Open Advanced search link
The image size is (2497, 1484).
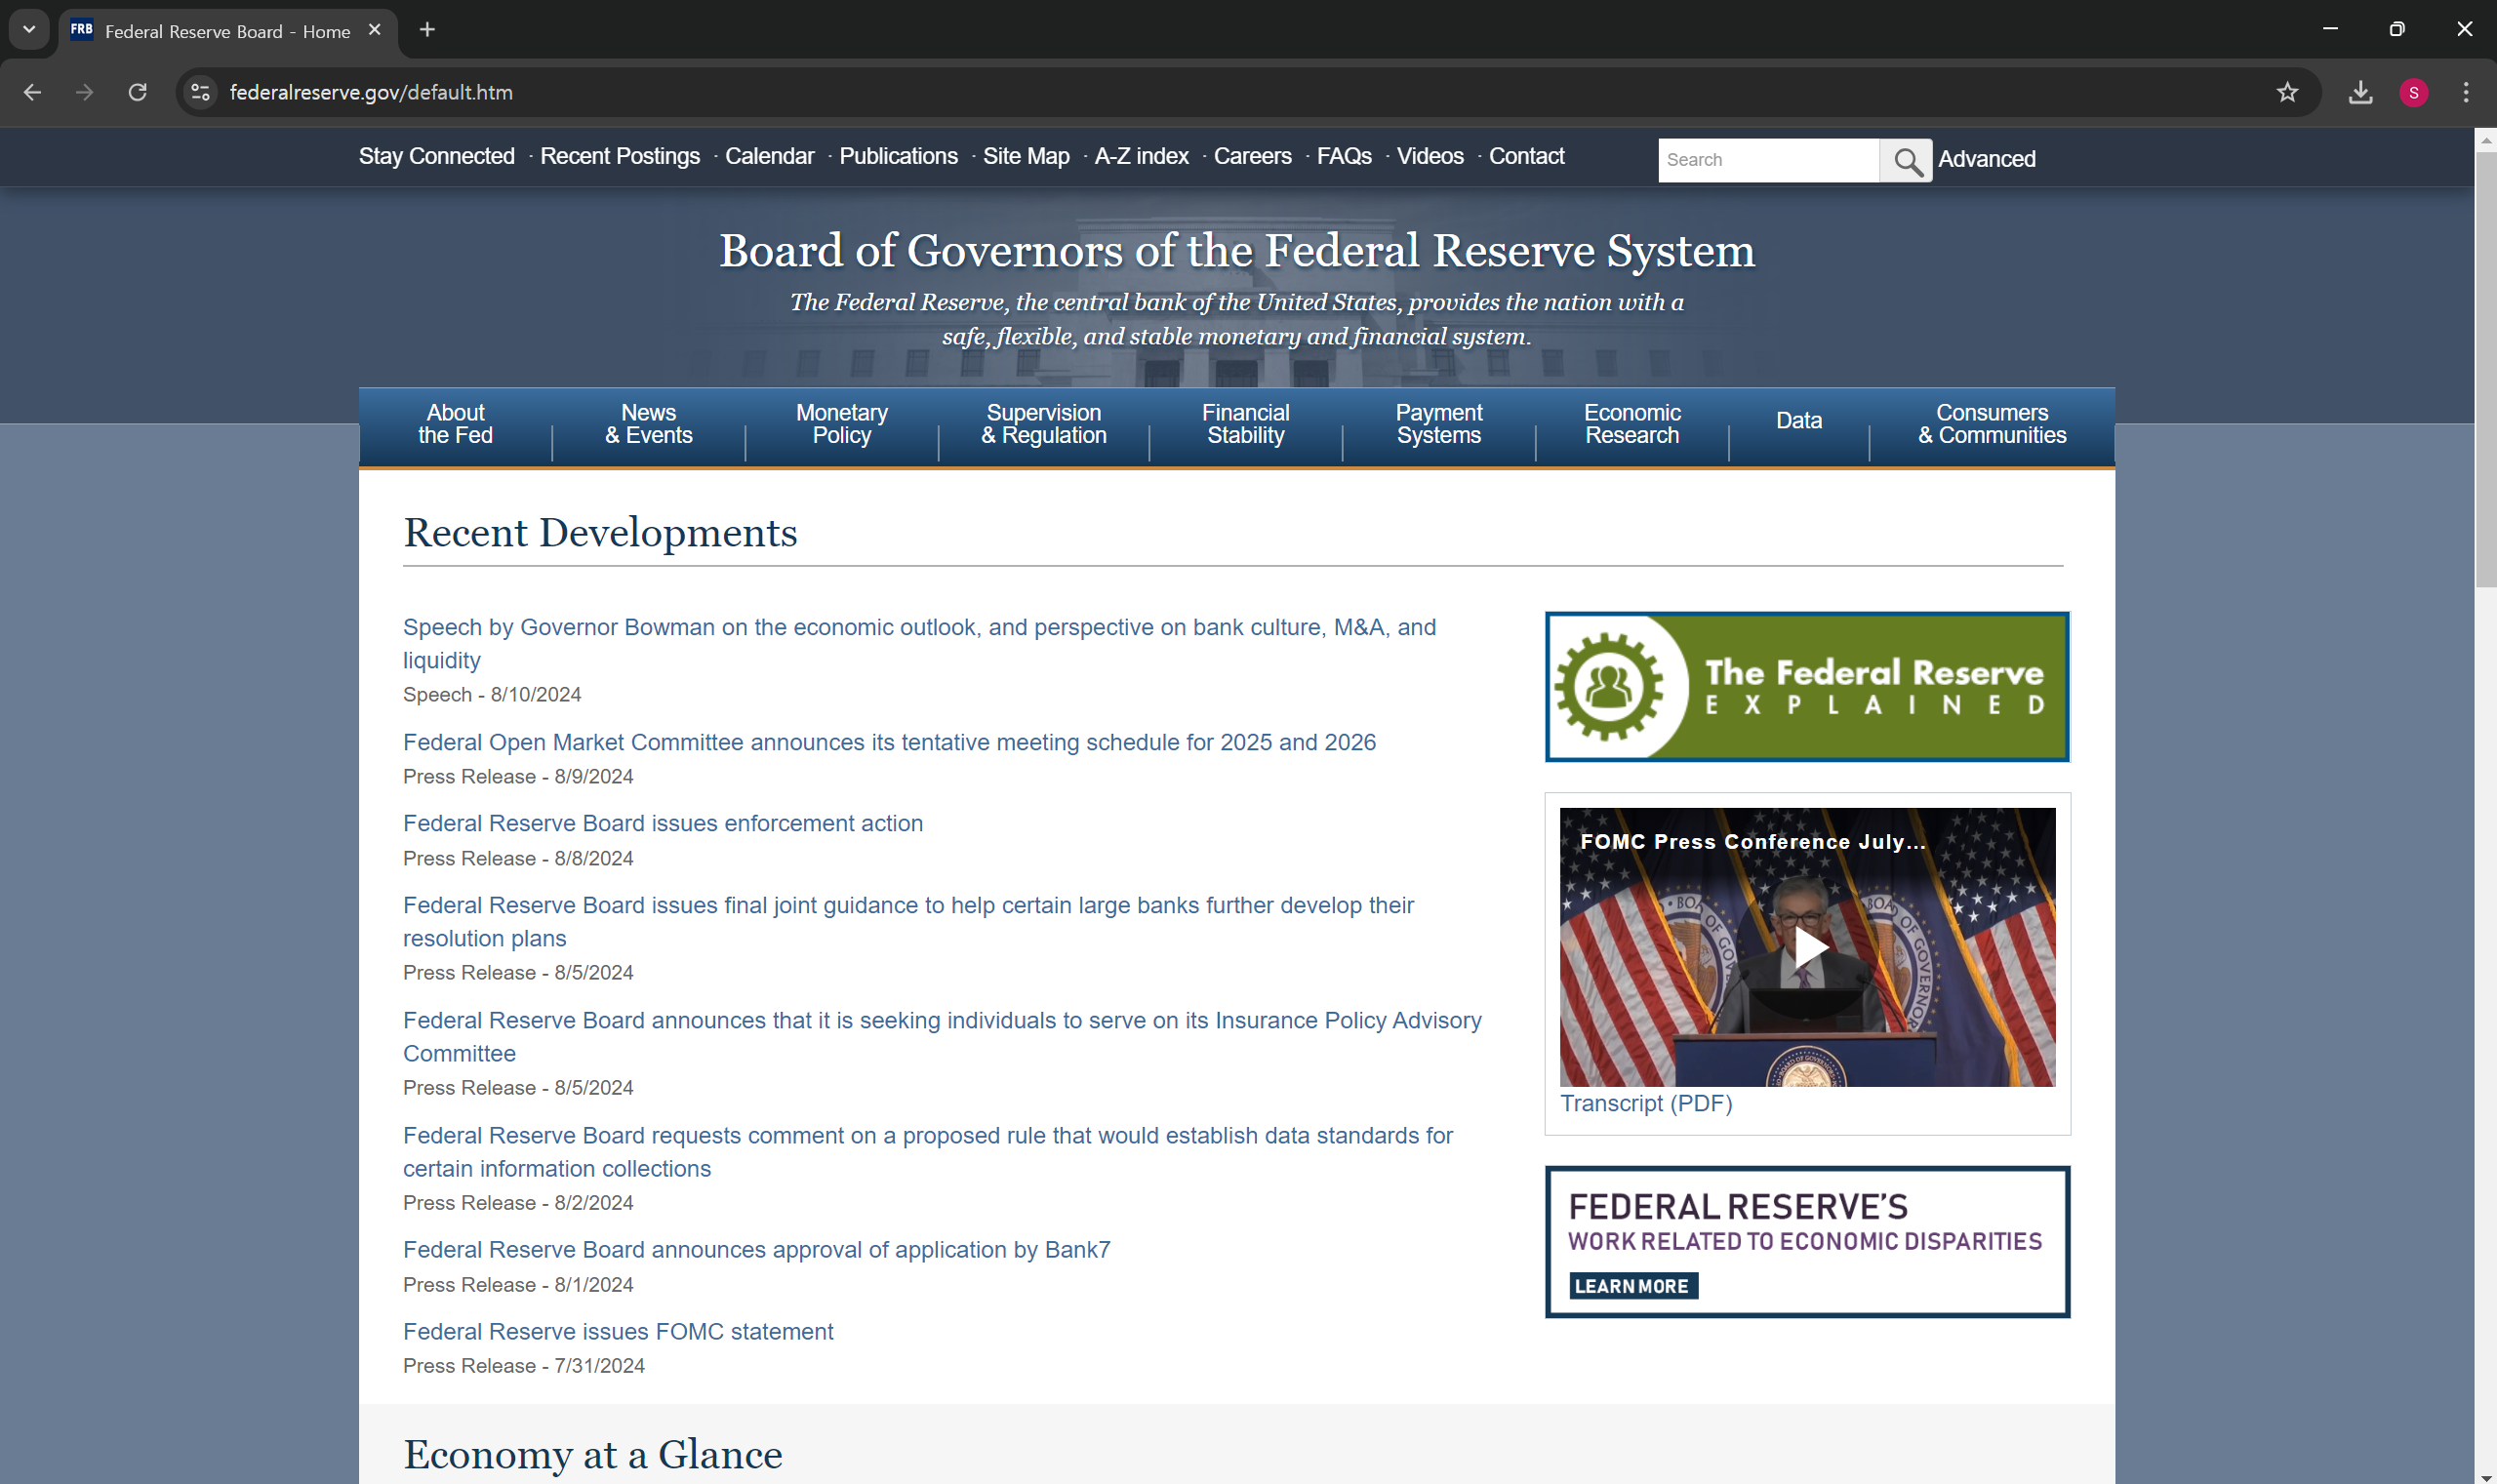[1986, 159]
